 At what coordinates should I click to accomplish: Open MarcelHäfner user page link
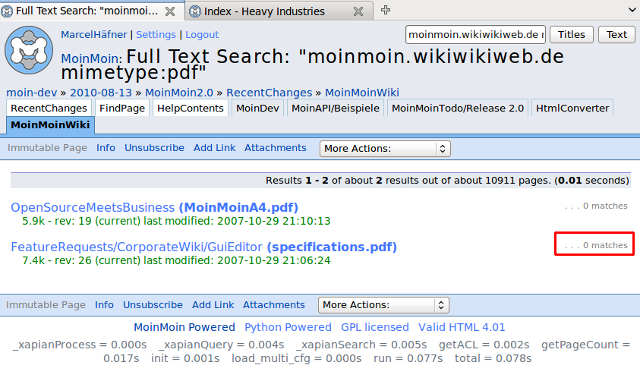(94, 35)
